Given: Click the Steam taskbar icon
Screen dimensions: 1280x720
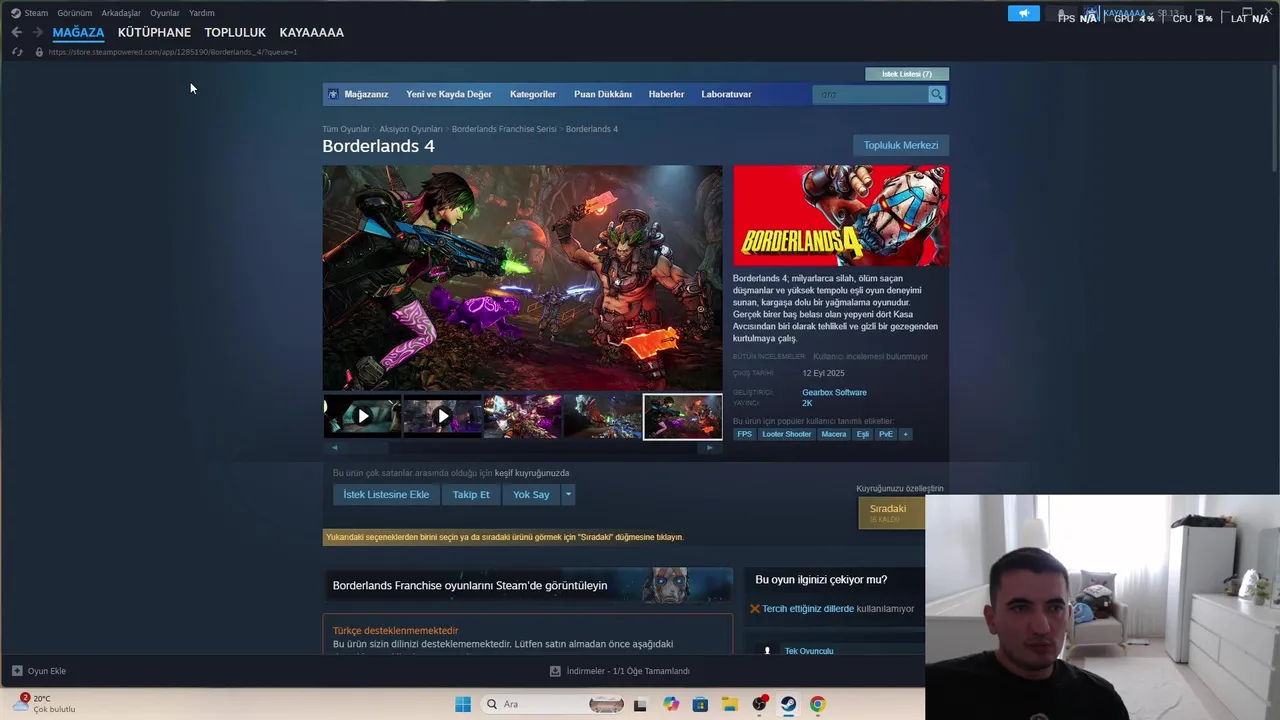Looking at the screenshot, I should click(x=789, y=704).
